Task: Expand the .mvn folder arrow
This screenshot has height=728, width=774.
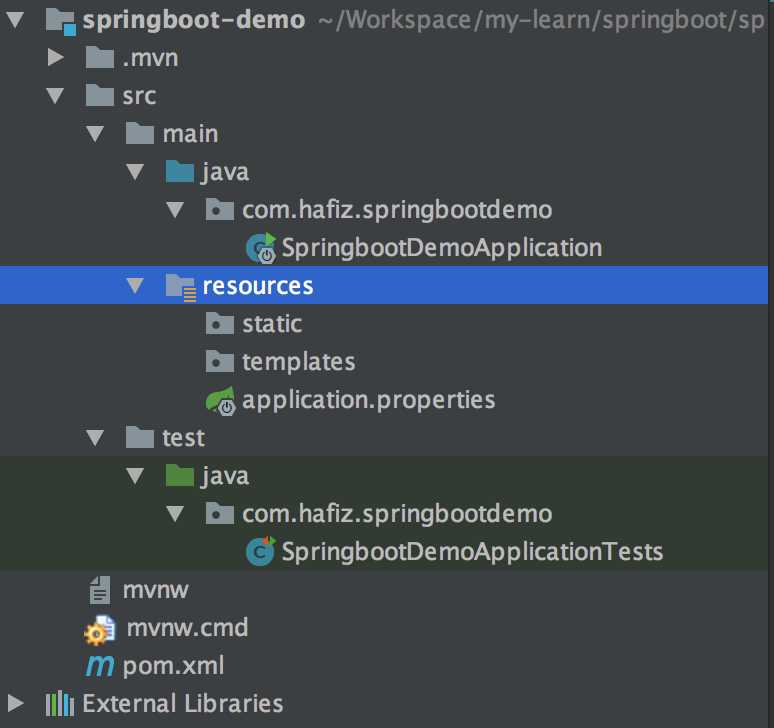Action: (x=55, y=58)
